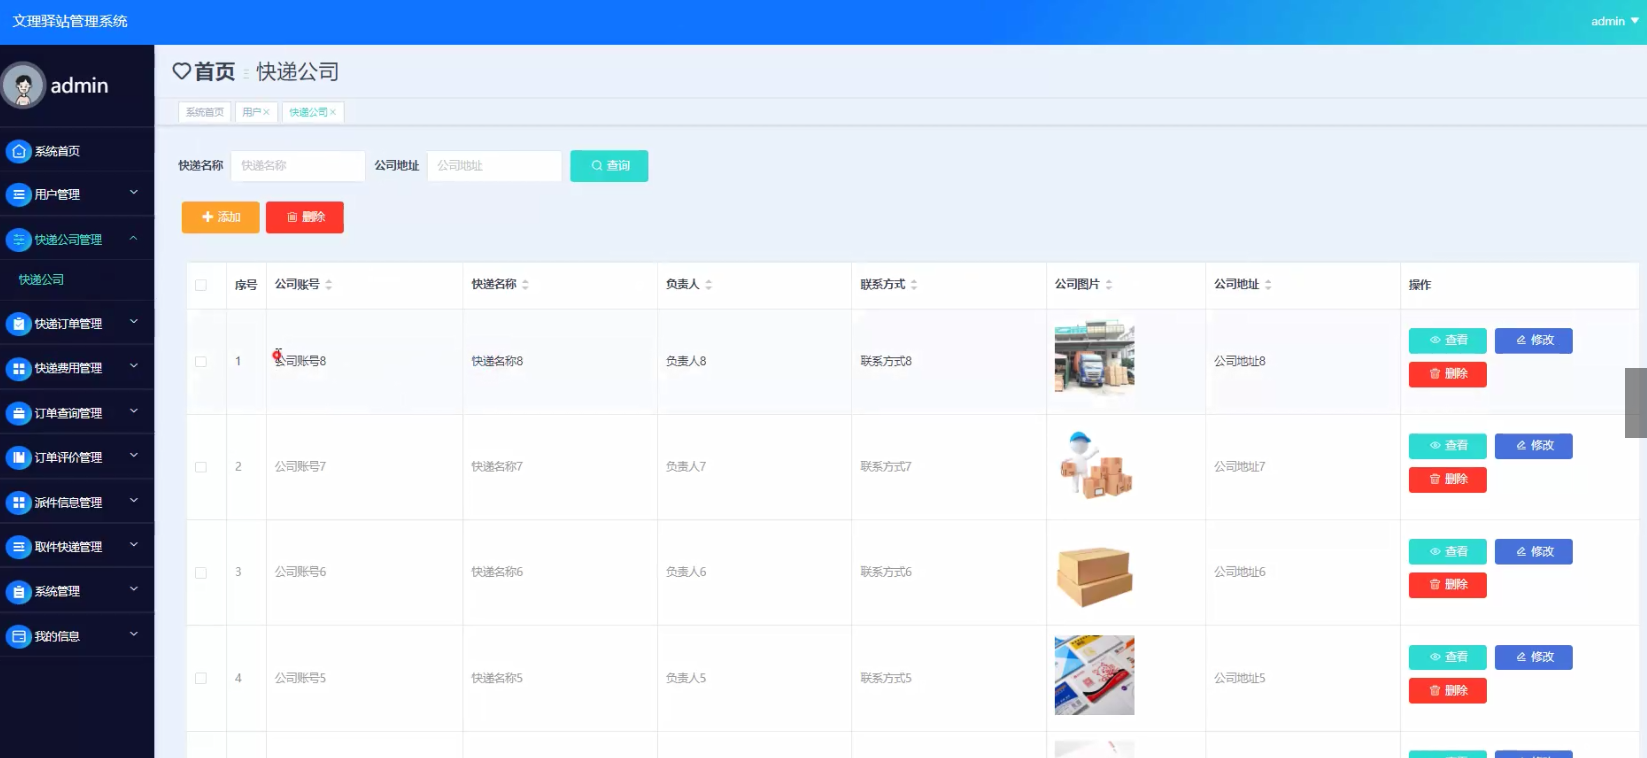This screenshot has height=758, width=1647.
Task: Open cardboard boxes image in row 3
Action: [1094, 574]
